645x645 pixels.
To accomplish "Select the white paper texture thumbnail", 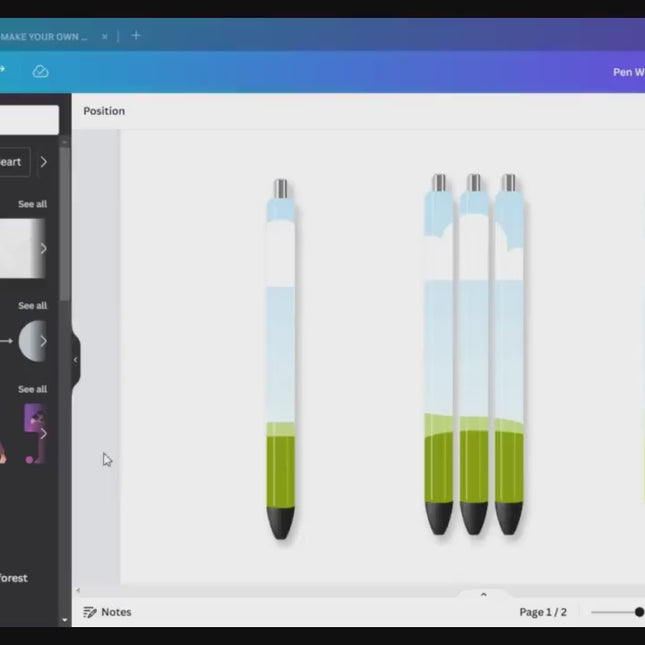I will point(18,248).
